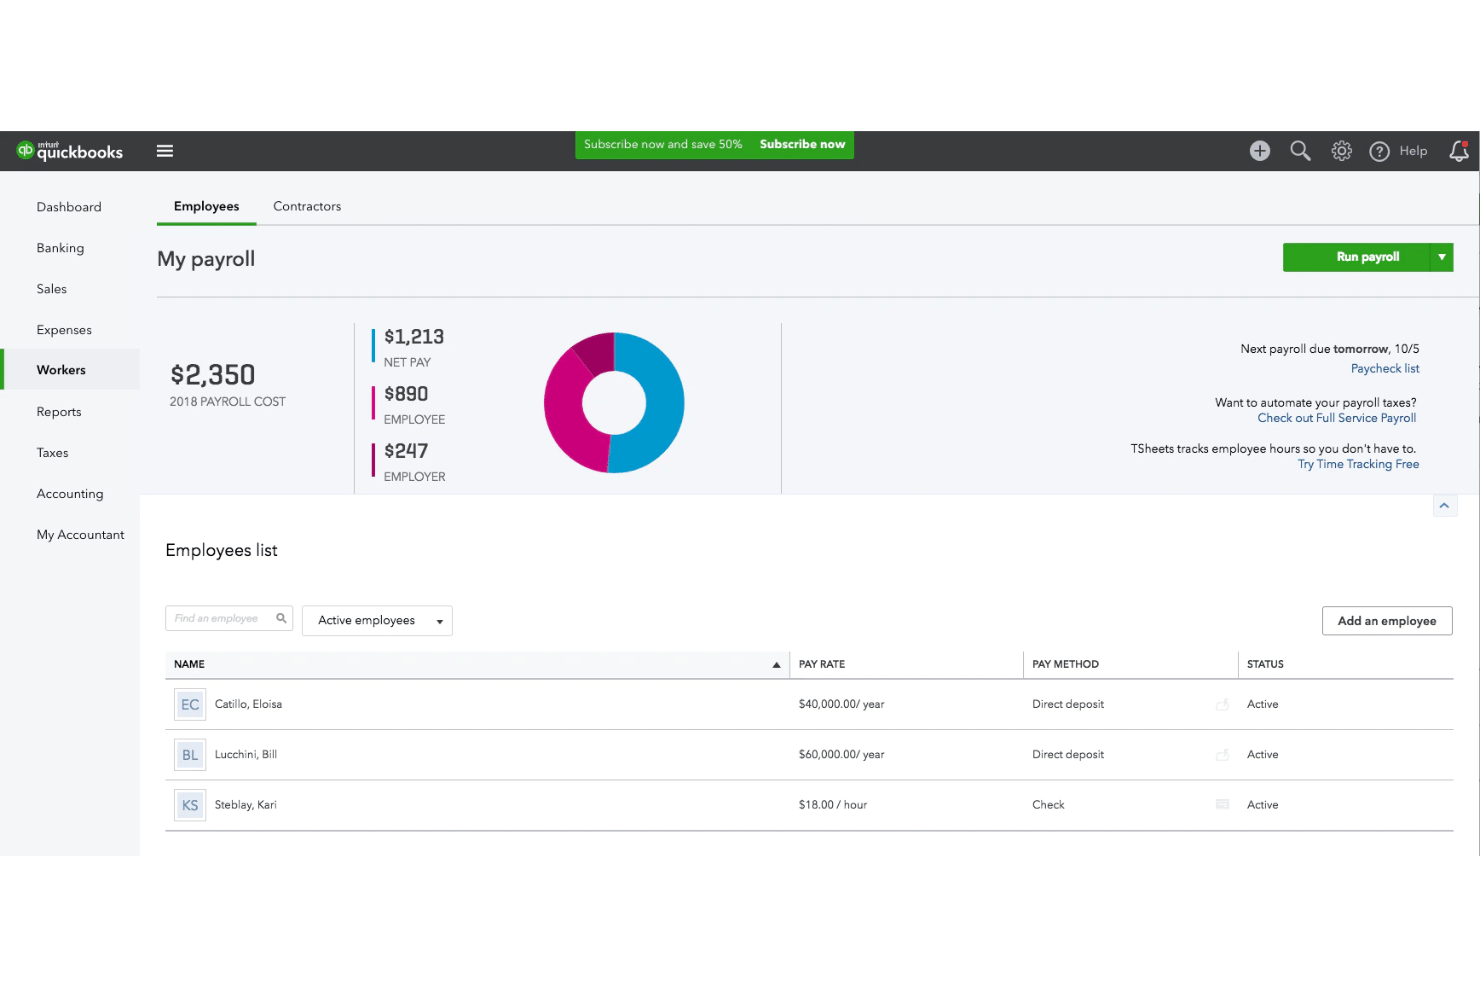The width and height of the screenshot is (1480, 987).
Task: Click the Help text in header
Action: click(1413, 151)
